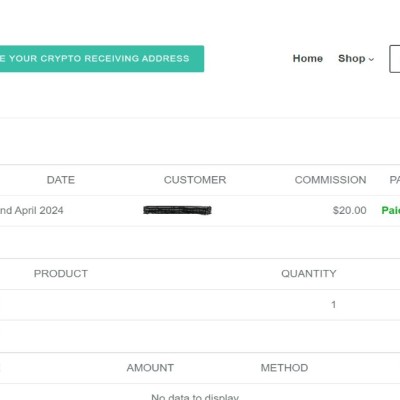Select the April 2024 date cell
The image size is (400, 400).
[32, 210]
